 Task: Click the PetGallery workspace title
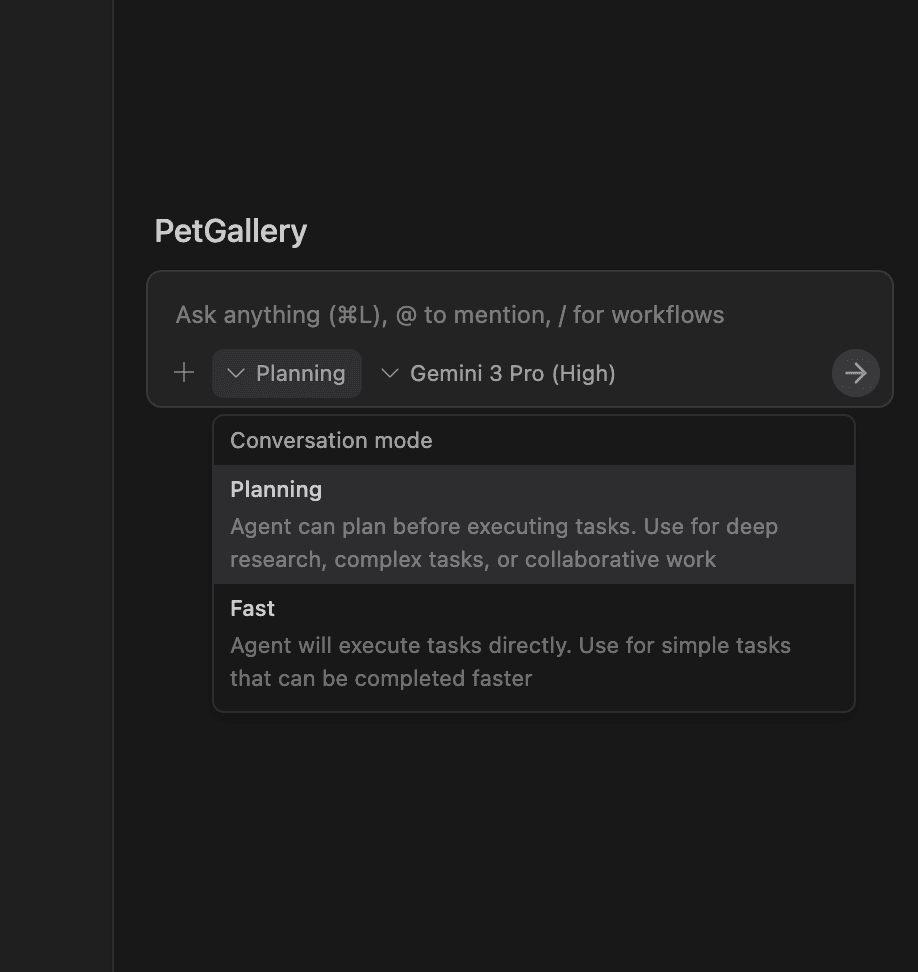pos(231,231)
